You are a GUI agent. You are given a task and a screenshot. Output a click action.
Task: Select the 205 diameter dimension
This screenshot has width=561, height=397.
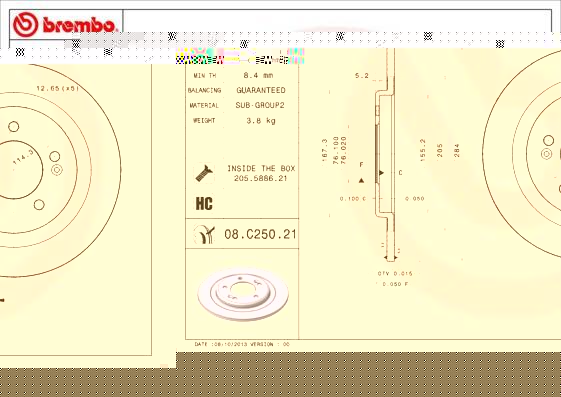click(440, 150)
